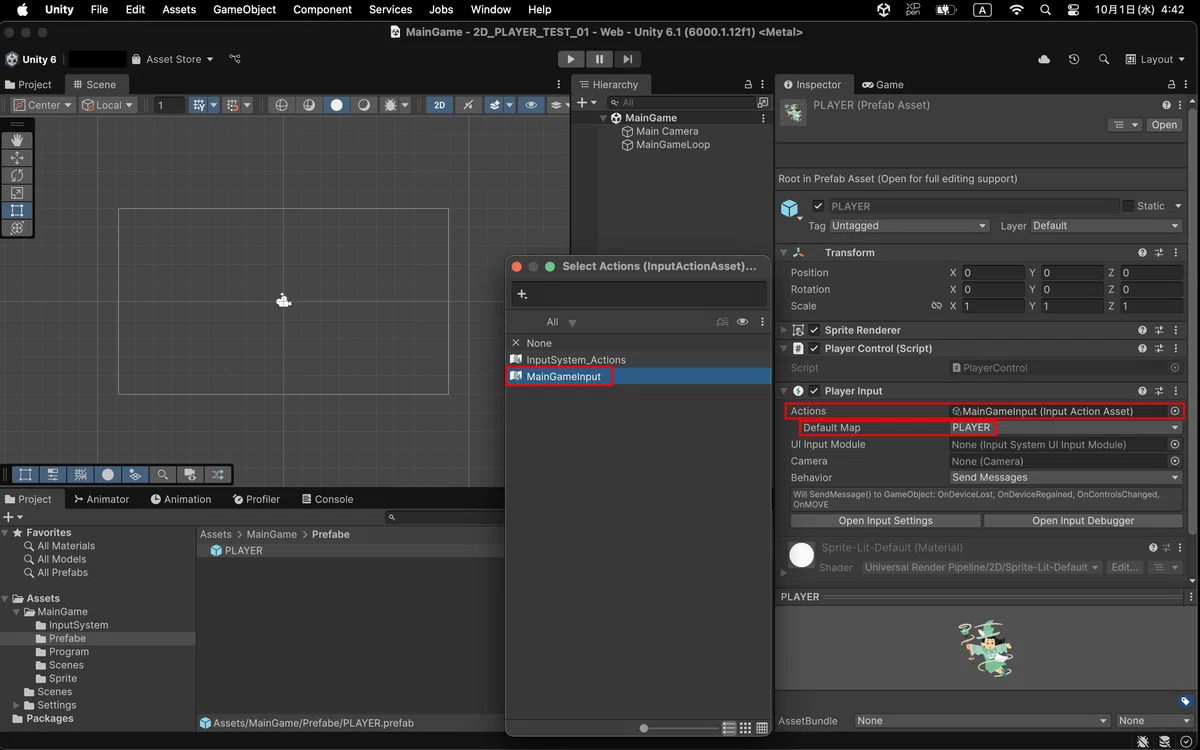Open the Layer Default dropdown
This screenshot has width=1200, height=750.
point(1106,226)
